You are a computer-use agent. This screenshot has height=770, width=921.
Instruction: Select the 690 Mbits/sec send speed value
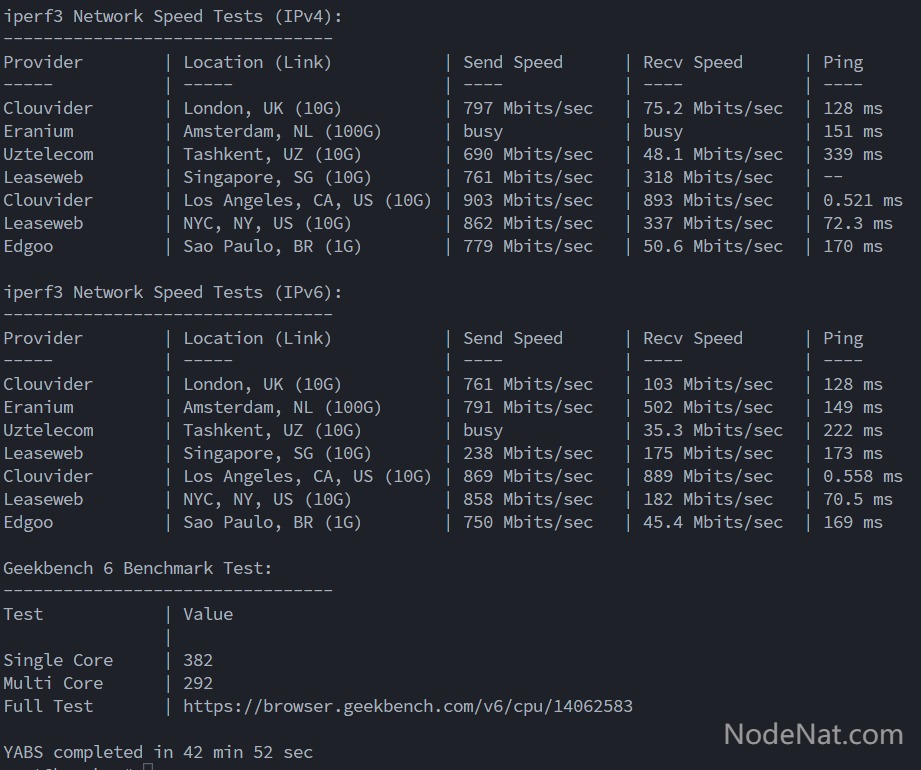(527, 154)
